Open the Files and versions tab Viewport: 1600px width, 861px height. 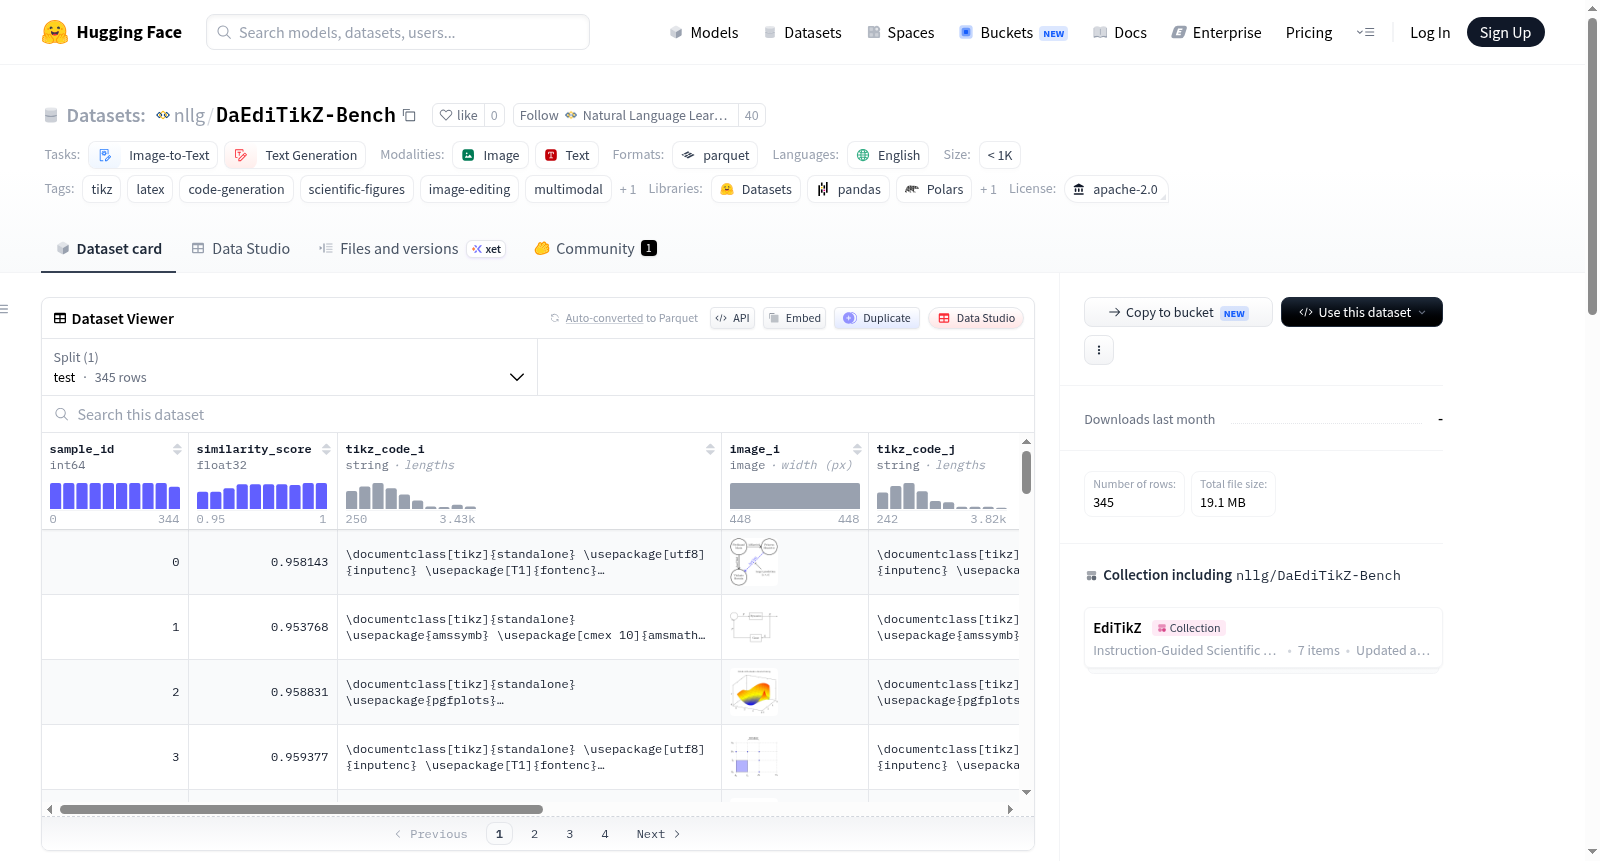tap(412, 249)
